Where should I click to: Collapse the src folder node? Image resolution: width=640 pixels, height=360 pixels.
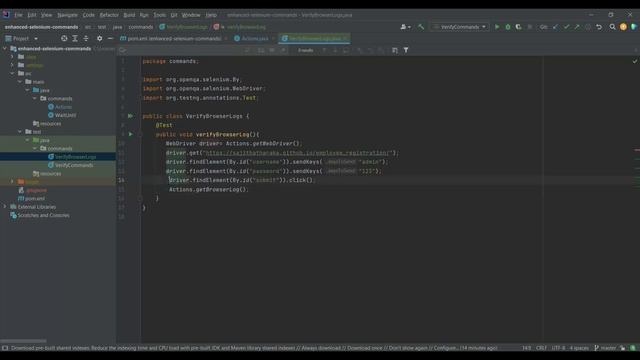[x=12, y=73]
